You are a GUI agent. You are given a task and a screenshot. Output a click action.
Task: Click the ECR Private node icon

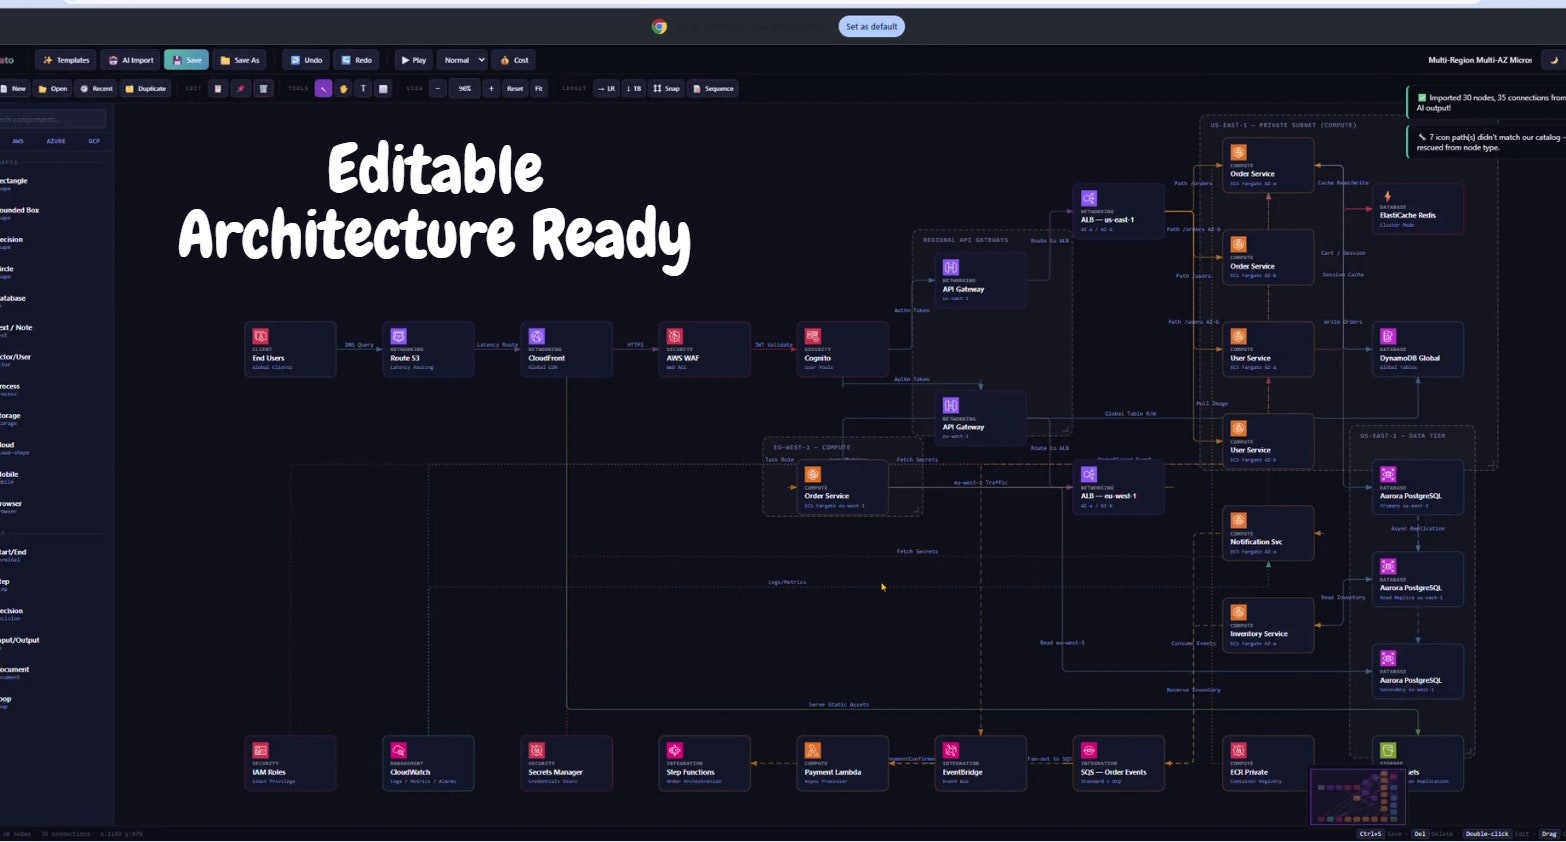click(x=1238, y=751)
